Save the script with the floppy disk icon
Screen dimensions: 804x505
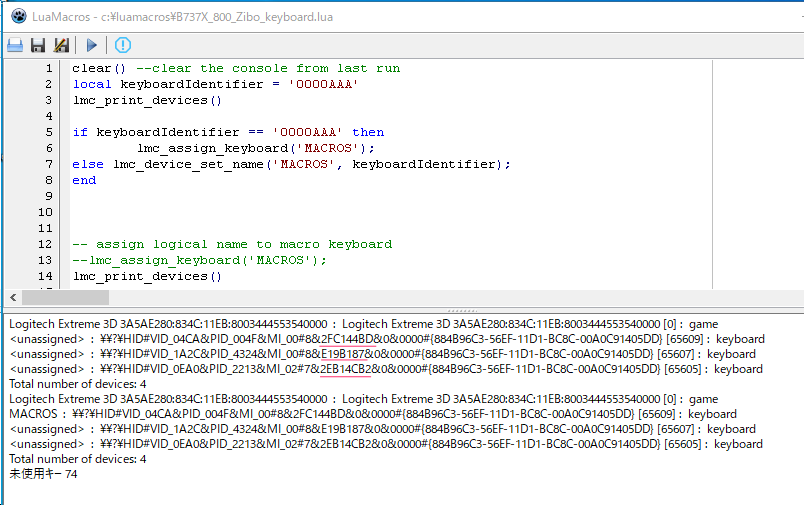point(38,45)
